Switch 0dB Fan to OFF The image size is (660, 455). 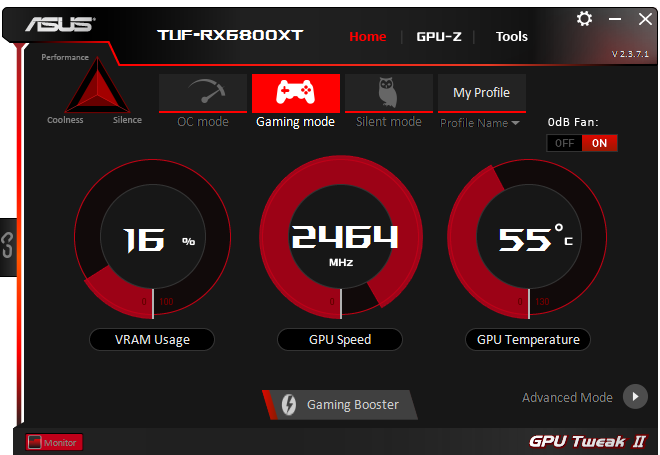(x=564, y=143)
